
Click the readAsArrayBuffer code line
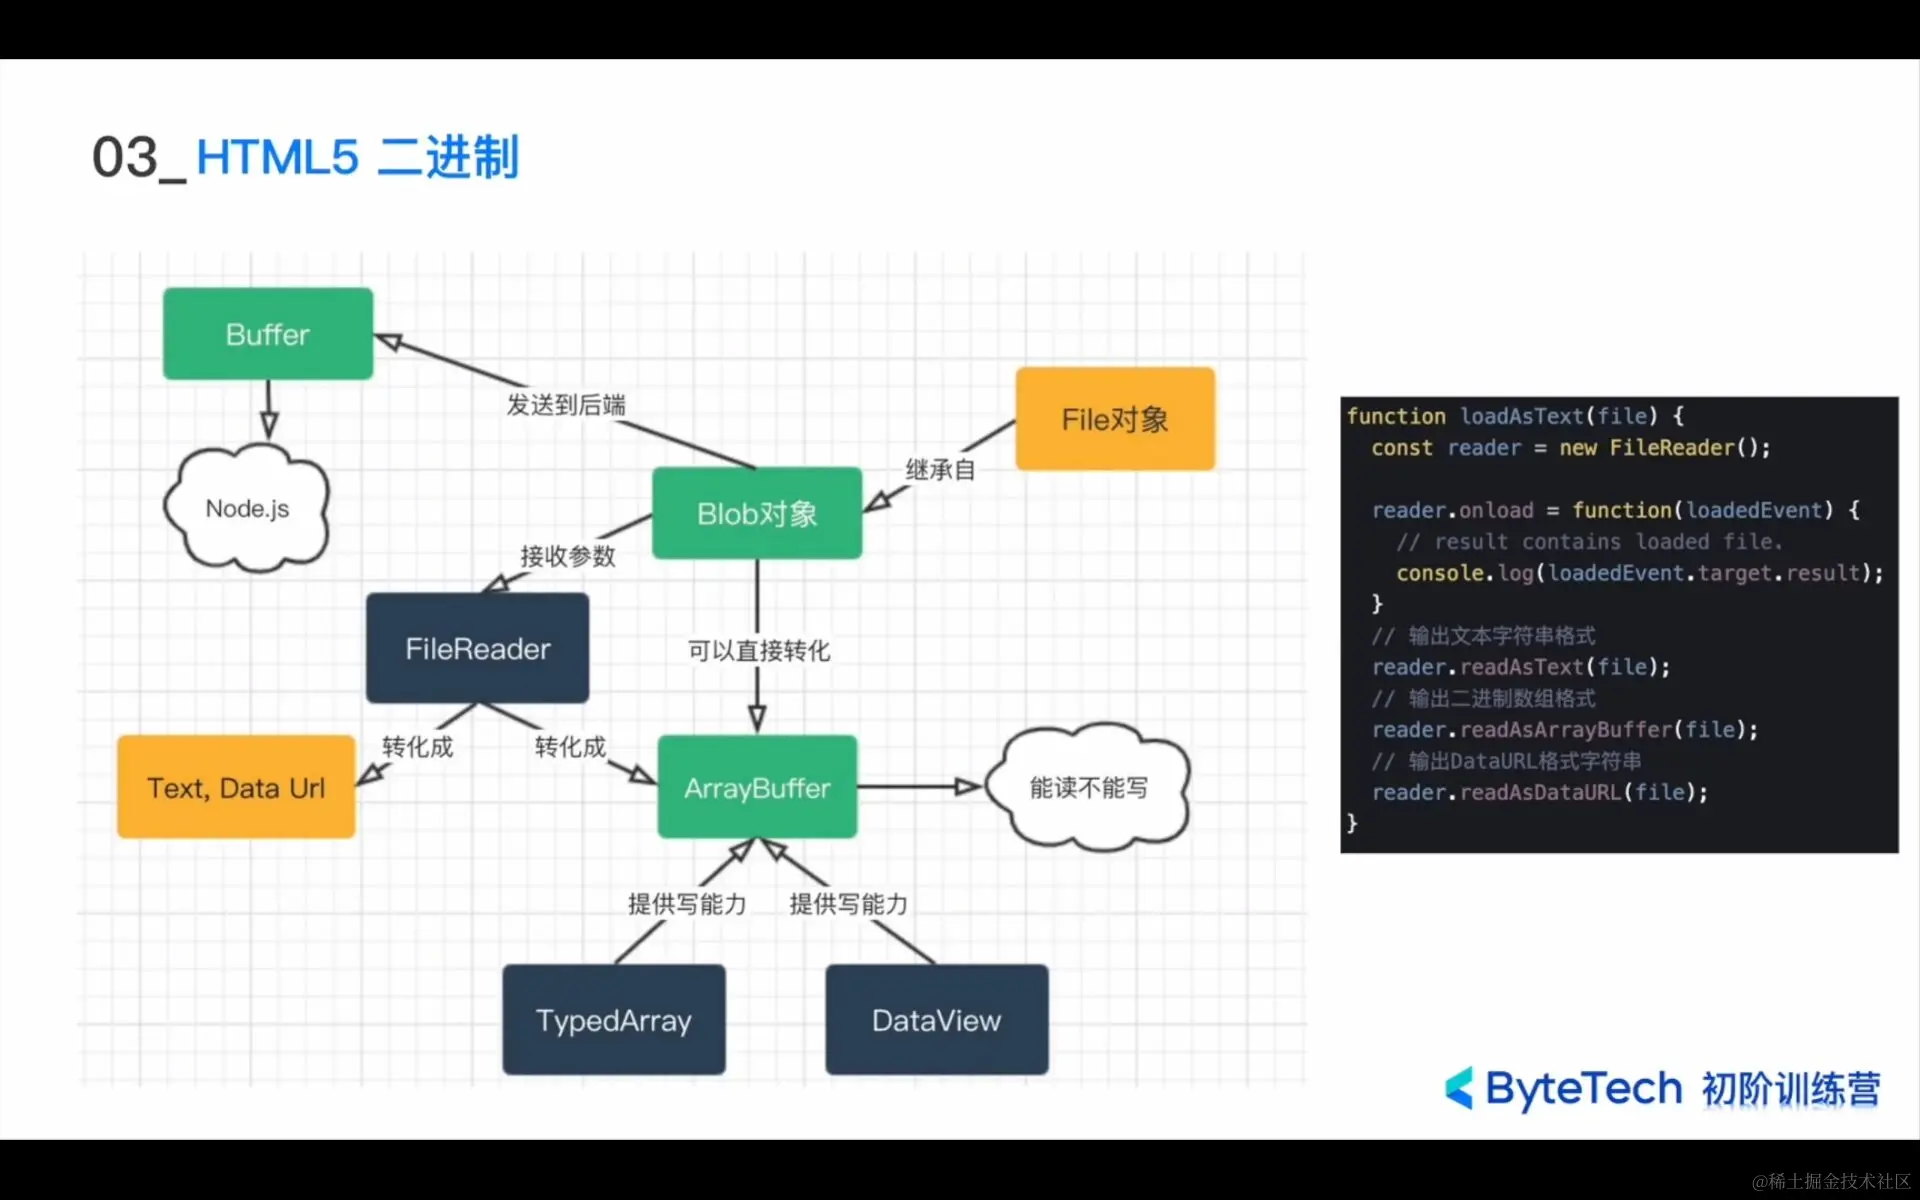[1564, 730]
